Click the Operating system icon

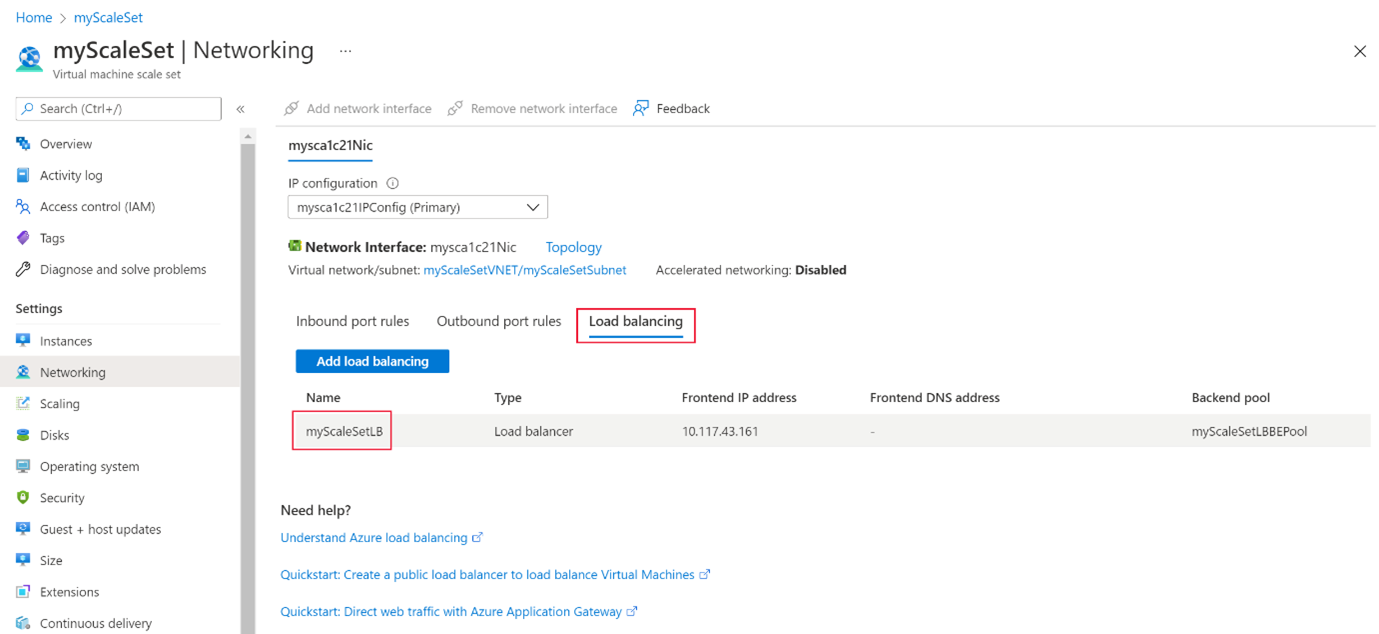pyautogui.click(x=23, y=466)
